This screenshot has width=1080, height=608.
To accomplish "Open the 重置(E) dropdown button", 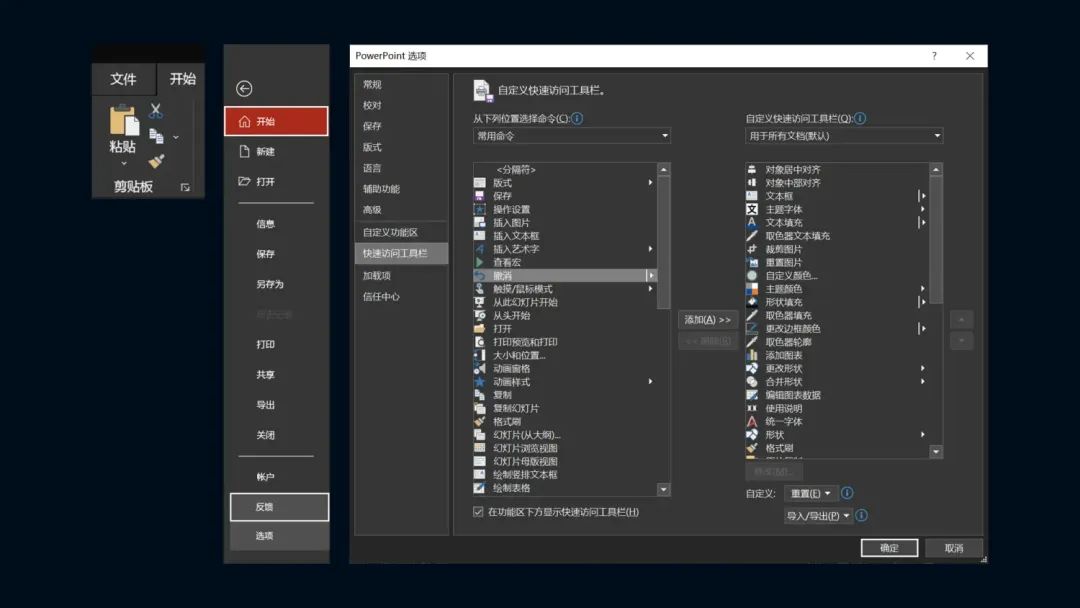I will click(x=810, y=493).
